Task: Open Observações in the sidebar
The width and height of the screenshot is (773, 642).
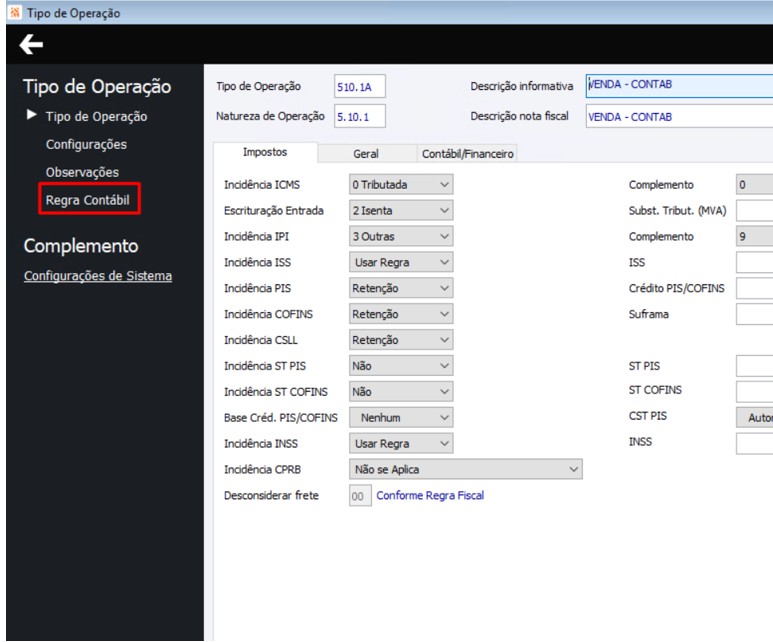Action: pyautogui.click(x=82, y=172)
